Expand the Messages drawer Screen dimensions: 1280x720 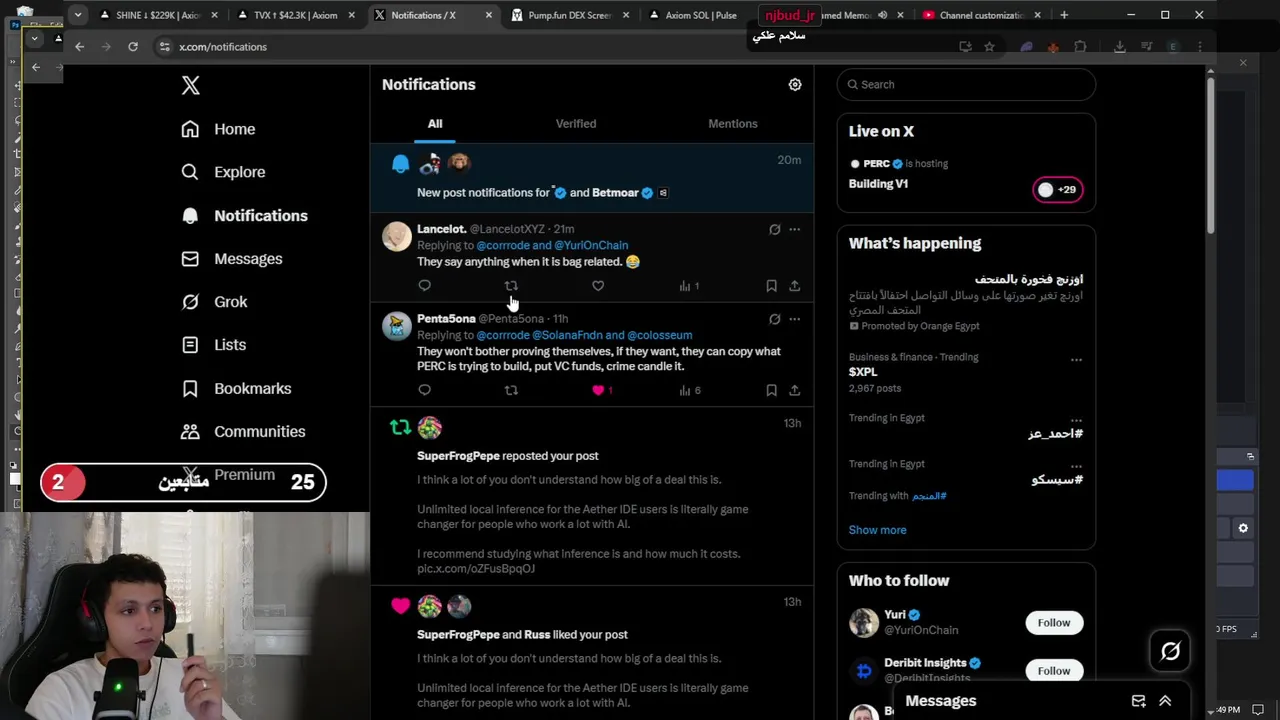[1165, 701]
